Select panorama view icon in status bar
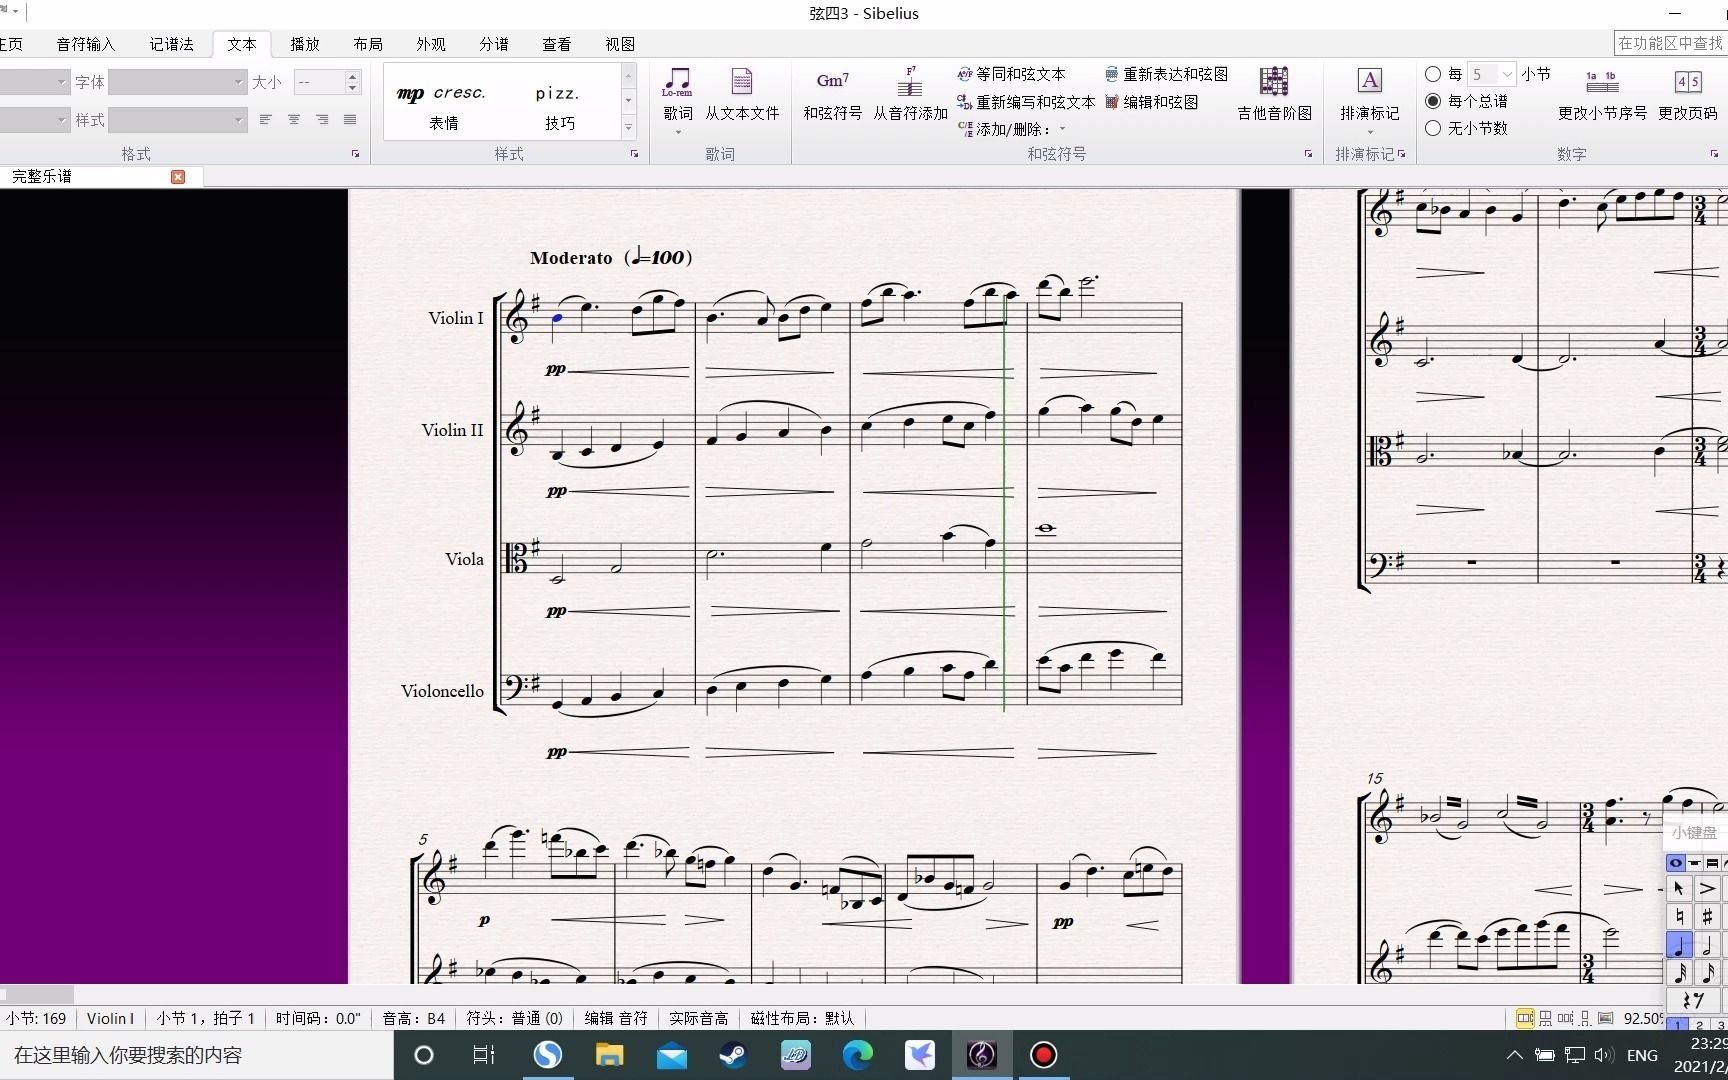Image resolution: width=1728 pixels, height=1080 pixels. (x=1605, y=1018)
